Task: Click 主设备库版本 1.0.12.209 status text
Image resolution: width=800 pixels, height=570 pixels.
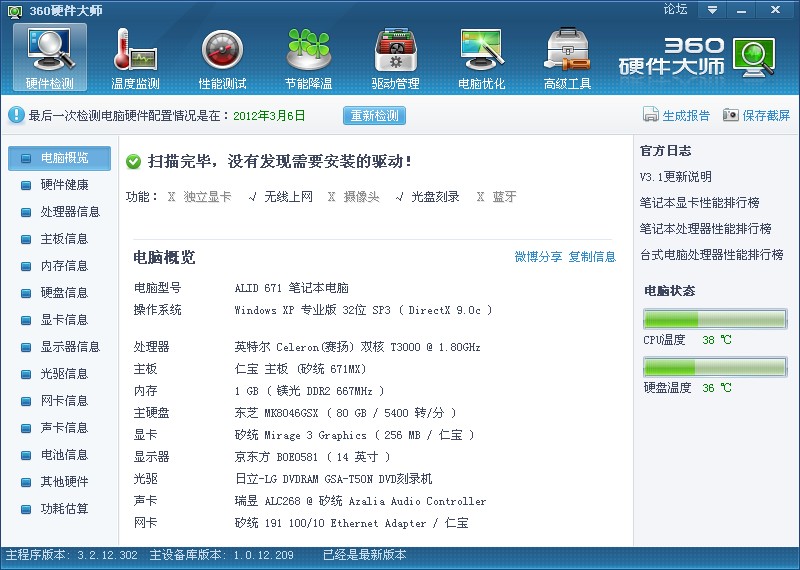Action: 221,555
